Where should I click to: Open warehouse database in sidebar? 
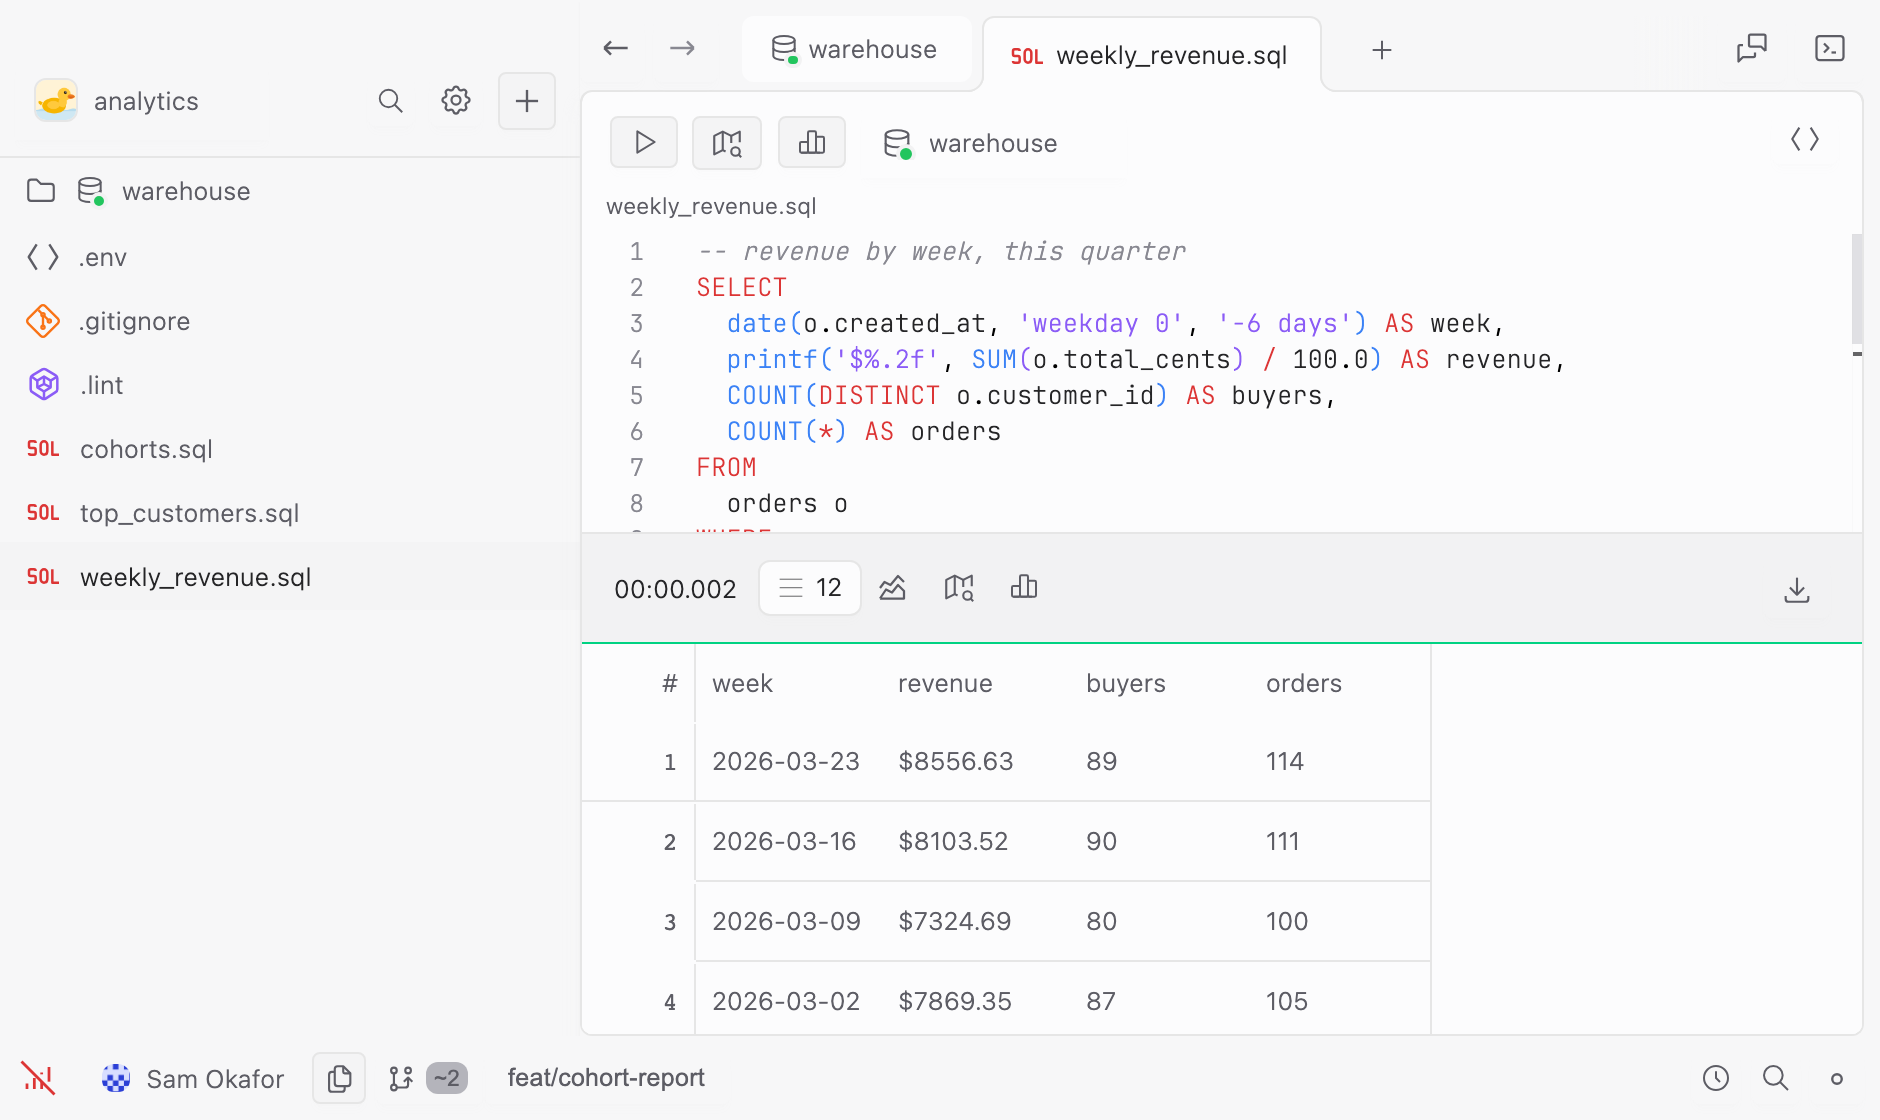(290, 191)
